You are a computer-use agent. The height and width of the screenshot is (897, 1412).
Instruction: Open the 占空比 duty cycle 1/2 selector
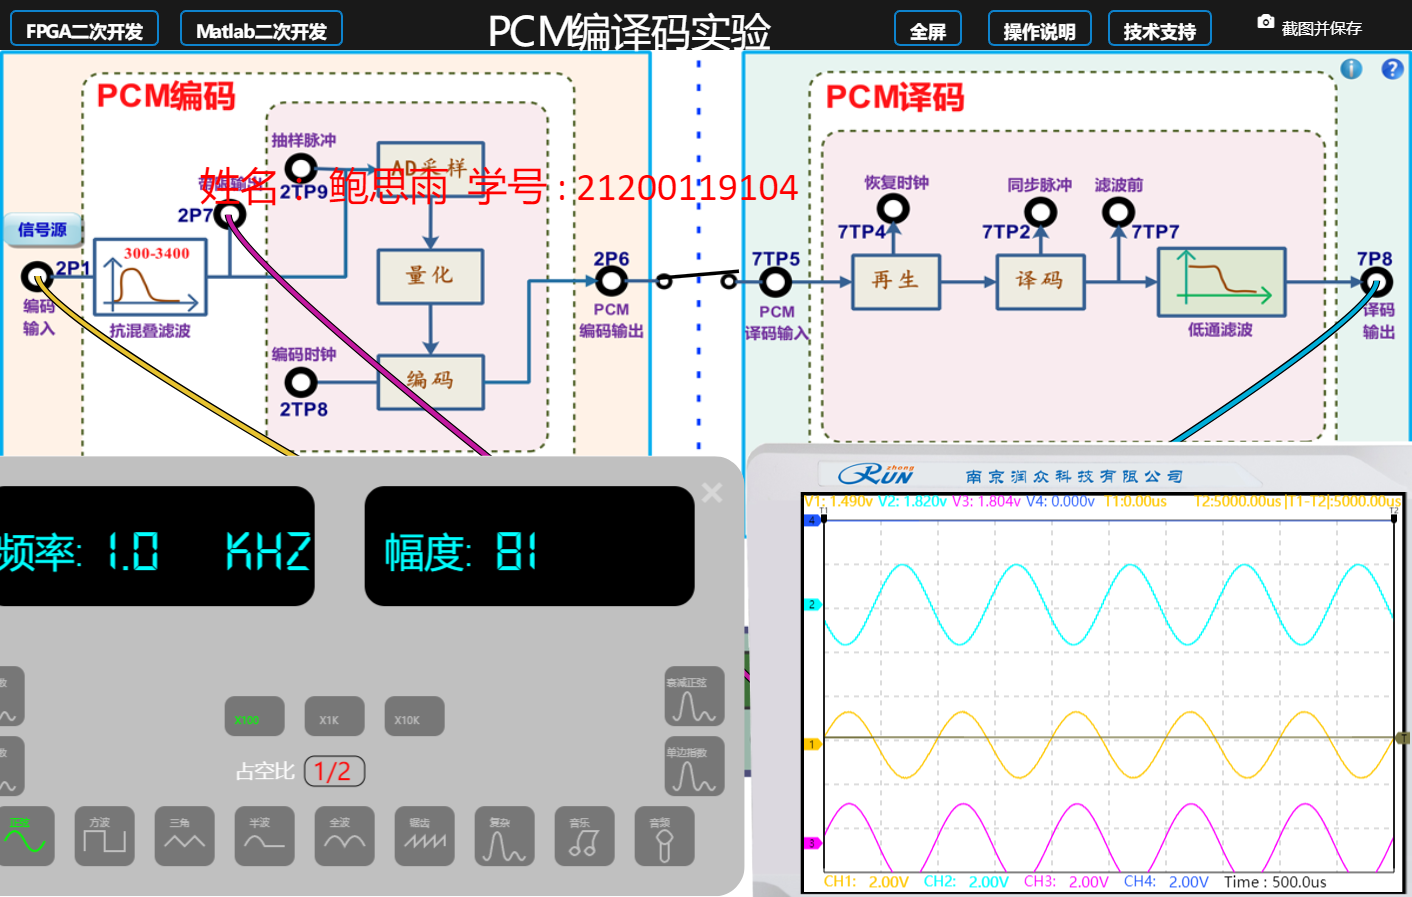(334, 771)
